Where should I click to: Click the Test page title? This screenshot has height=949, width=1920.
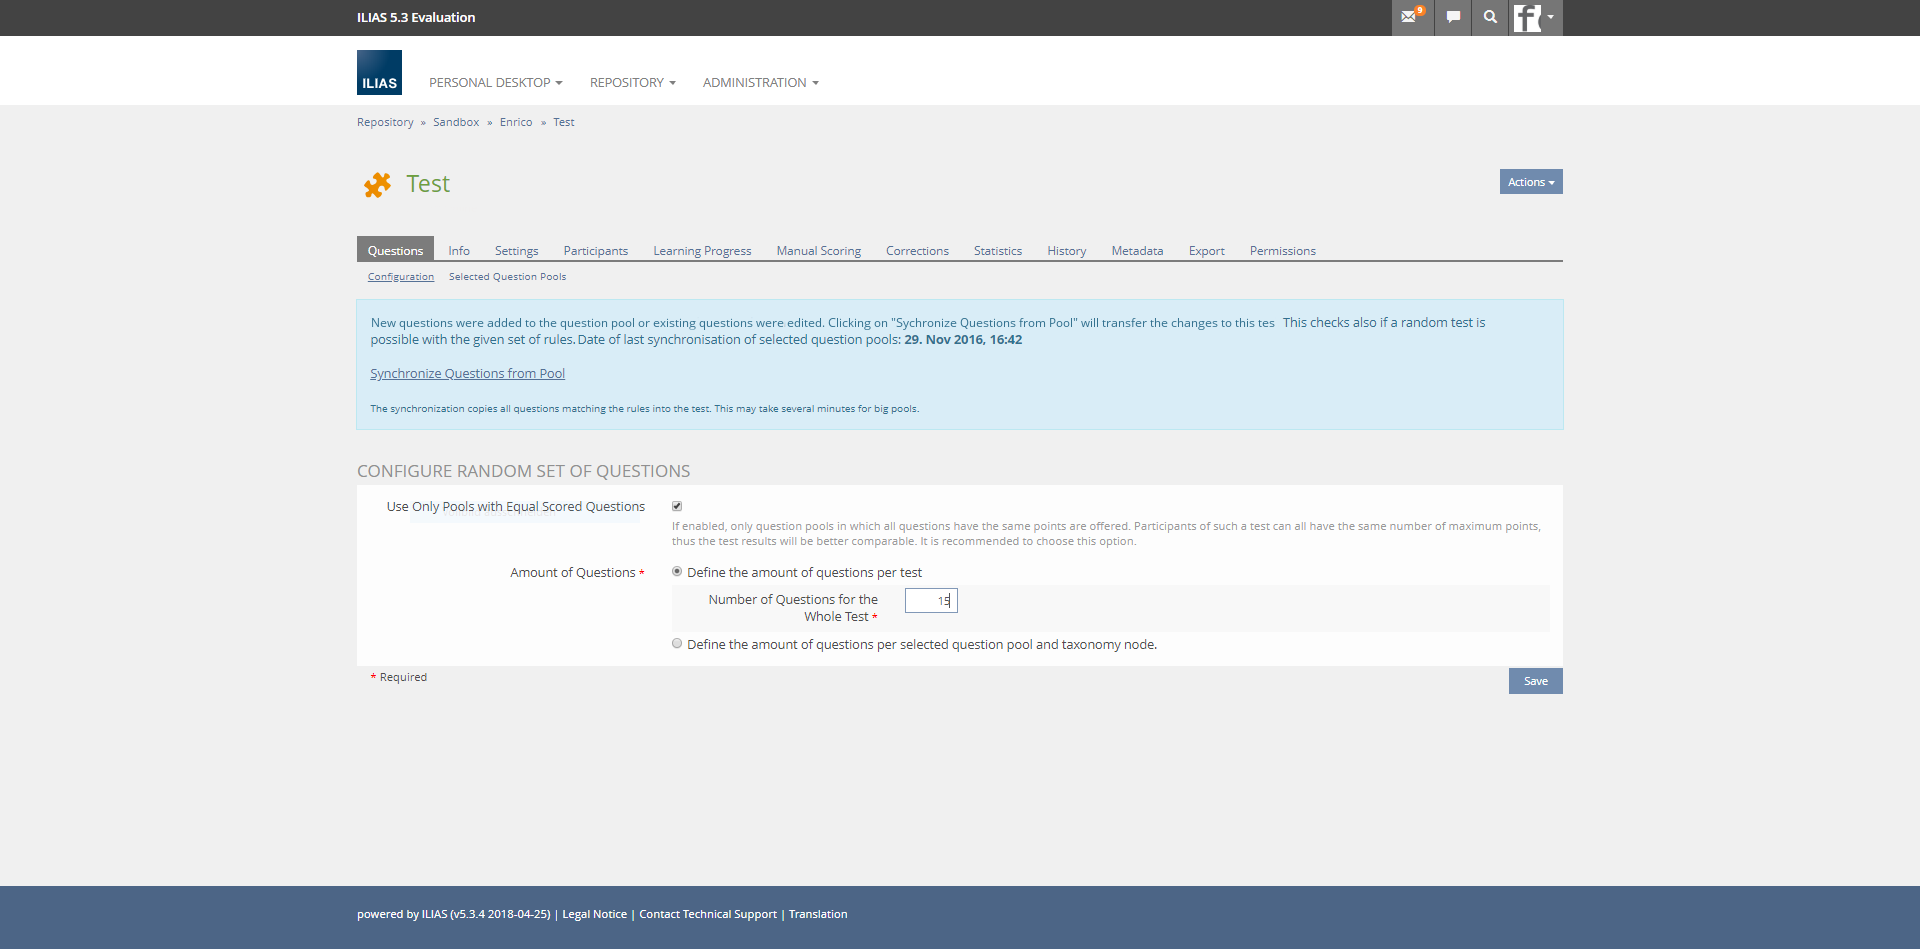[428, 184]
